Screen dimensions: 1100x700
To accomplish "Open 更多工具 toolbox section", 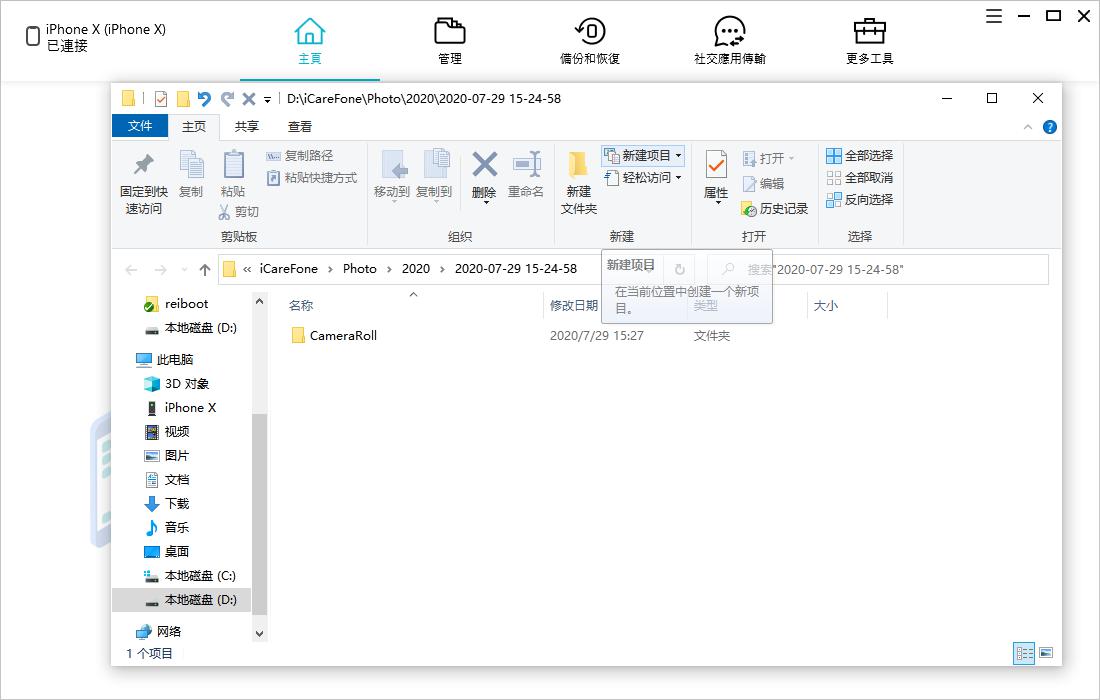I will (x=869, y=41).
